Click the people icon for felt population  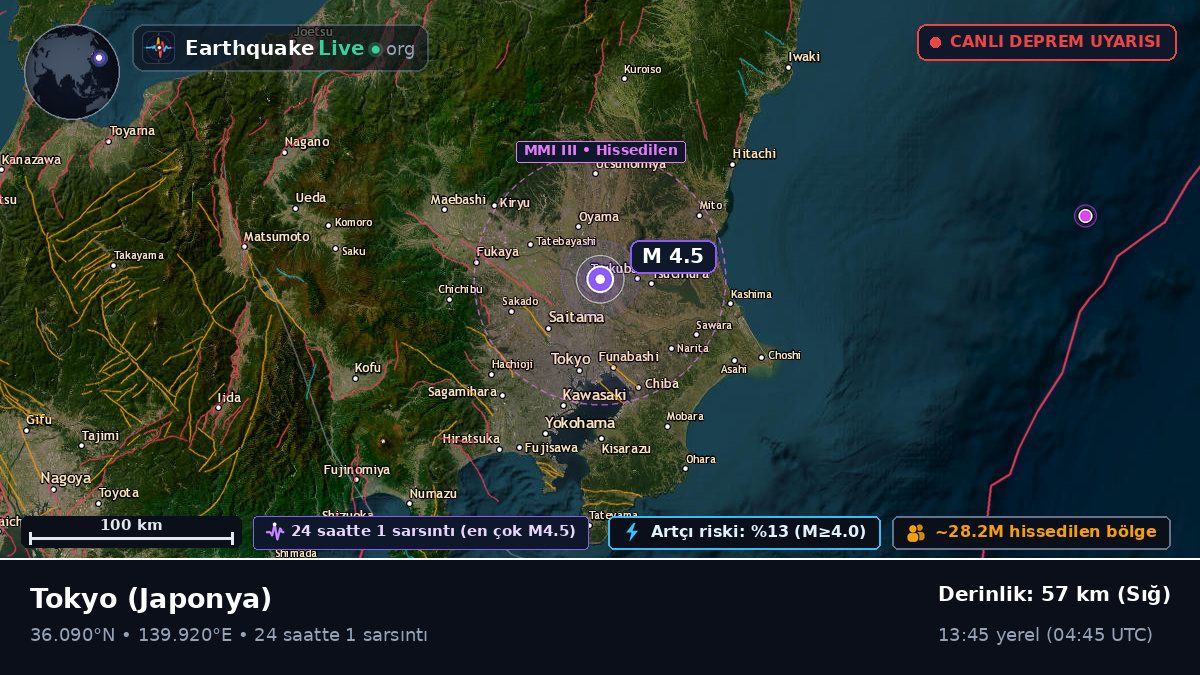(916, 533)
